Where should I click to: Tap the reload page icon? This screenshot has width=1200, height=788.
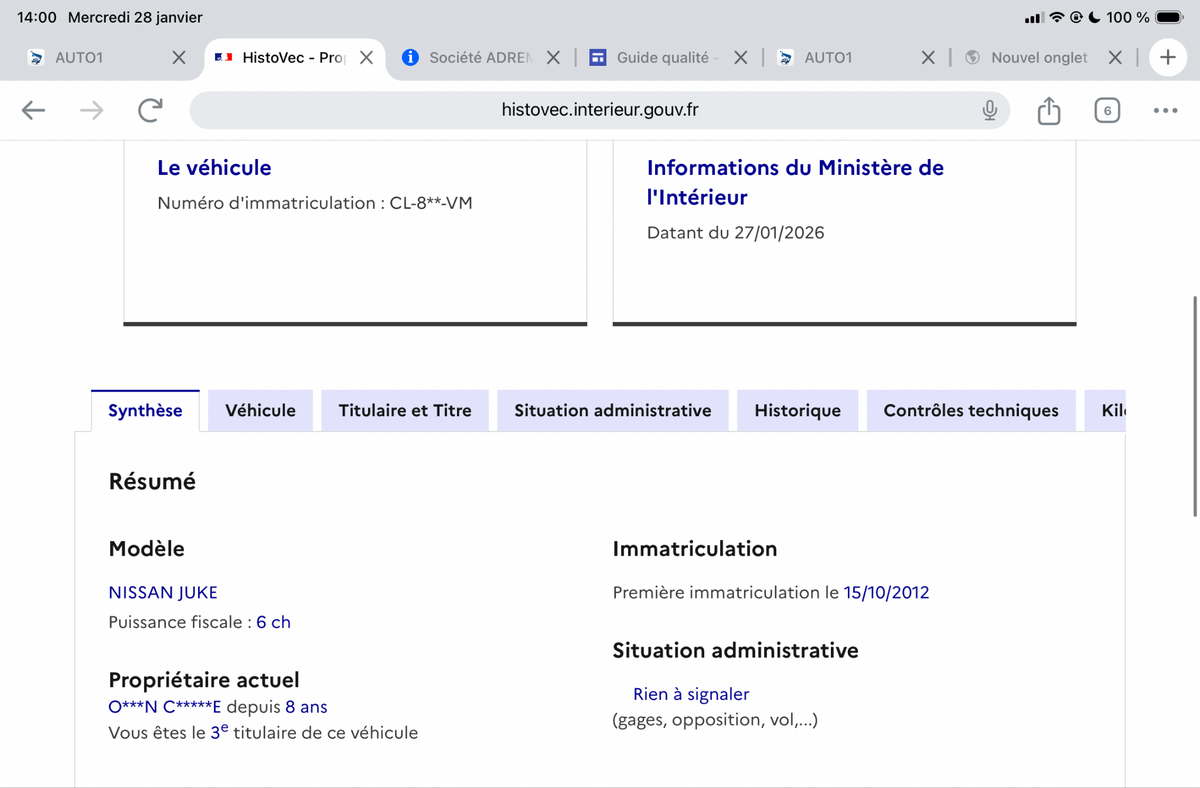150,110
